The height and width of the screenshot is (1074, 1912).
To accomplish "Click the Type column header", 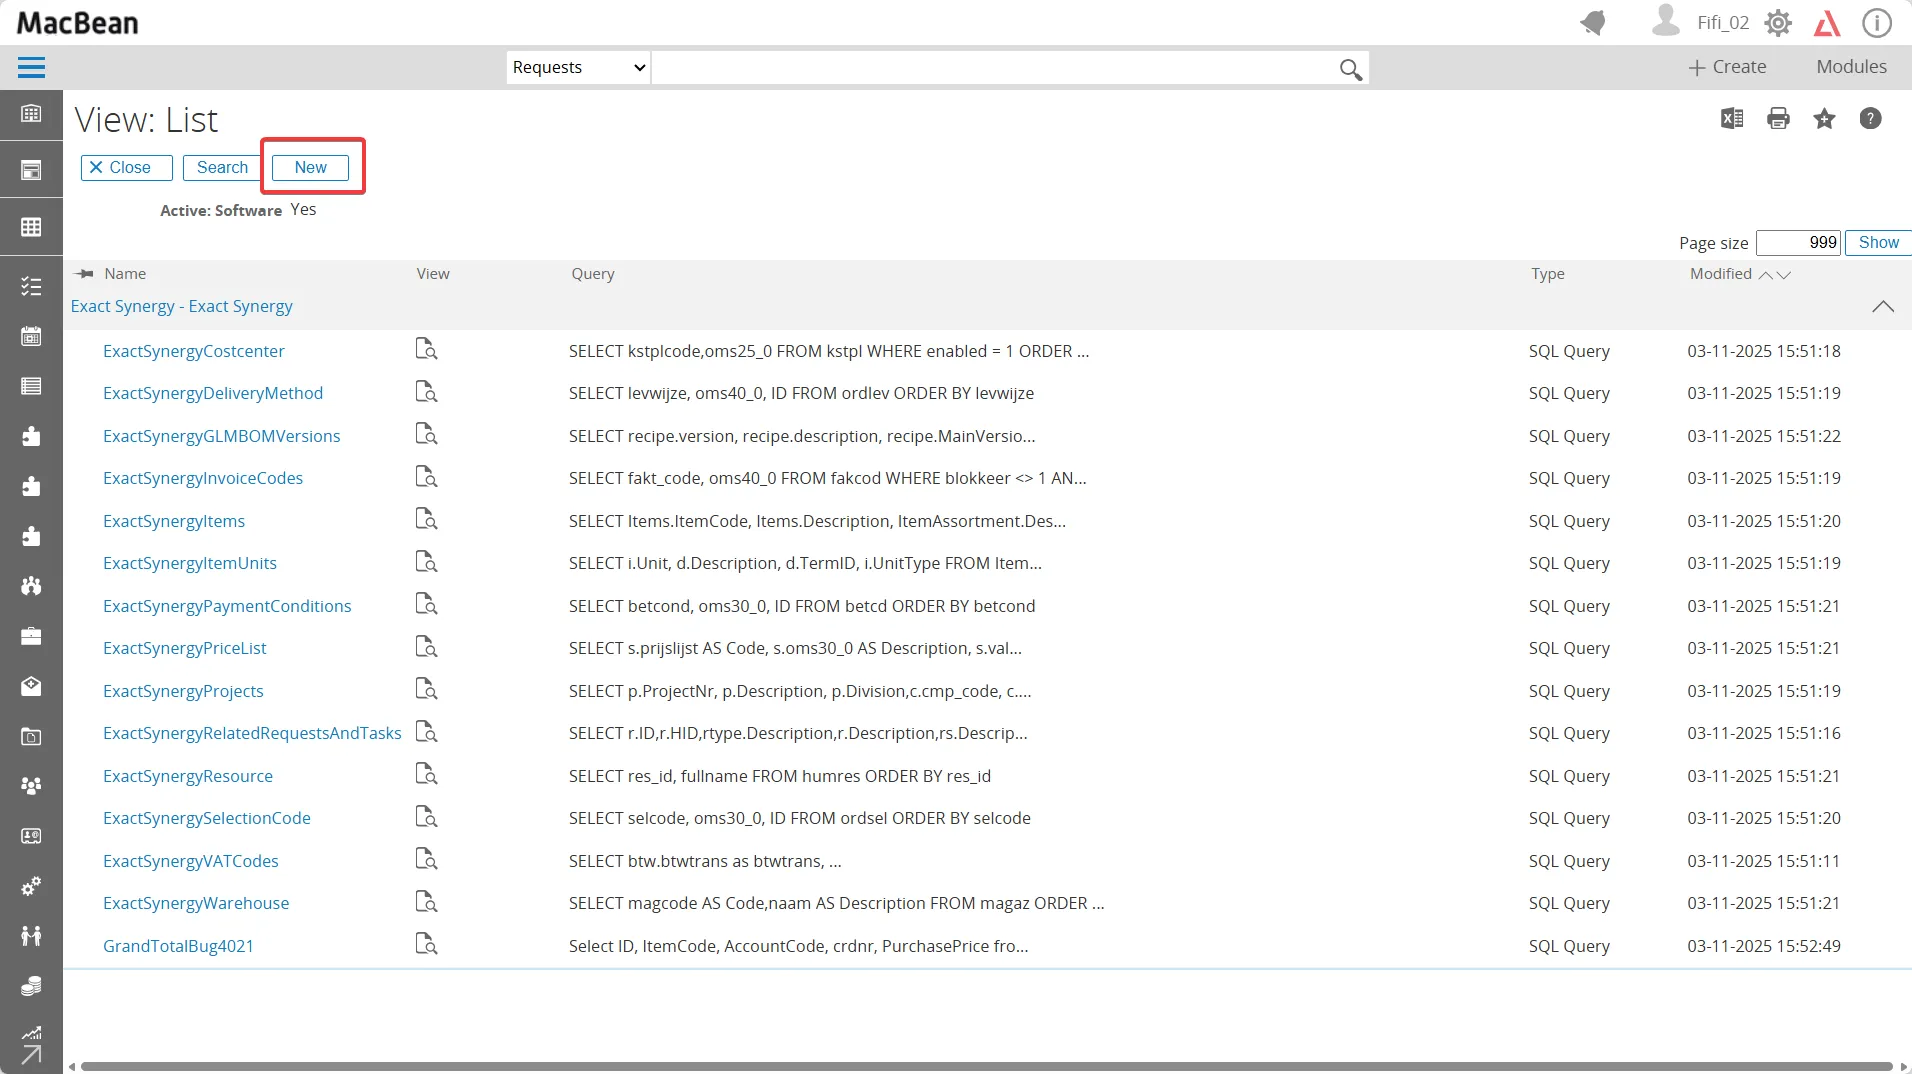I will point(1547,273).
